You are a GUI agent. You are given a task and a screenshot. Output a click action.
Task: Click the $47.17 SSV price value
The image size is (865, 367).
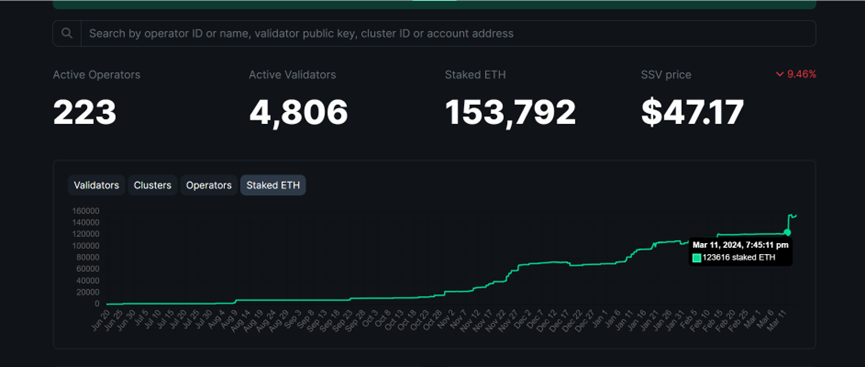pyautogui.click(x=692, y=113)
